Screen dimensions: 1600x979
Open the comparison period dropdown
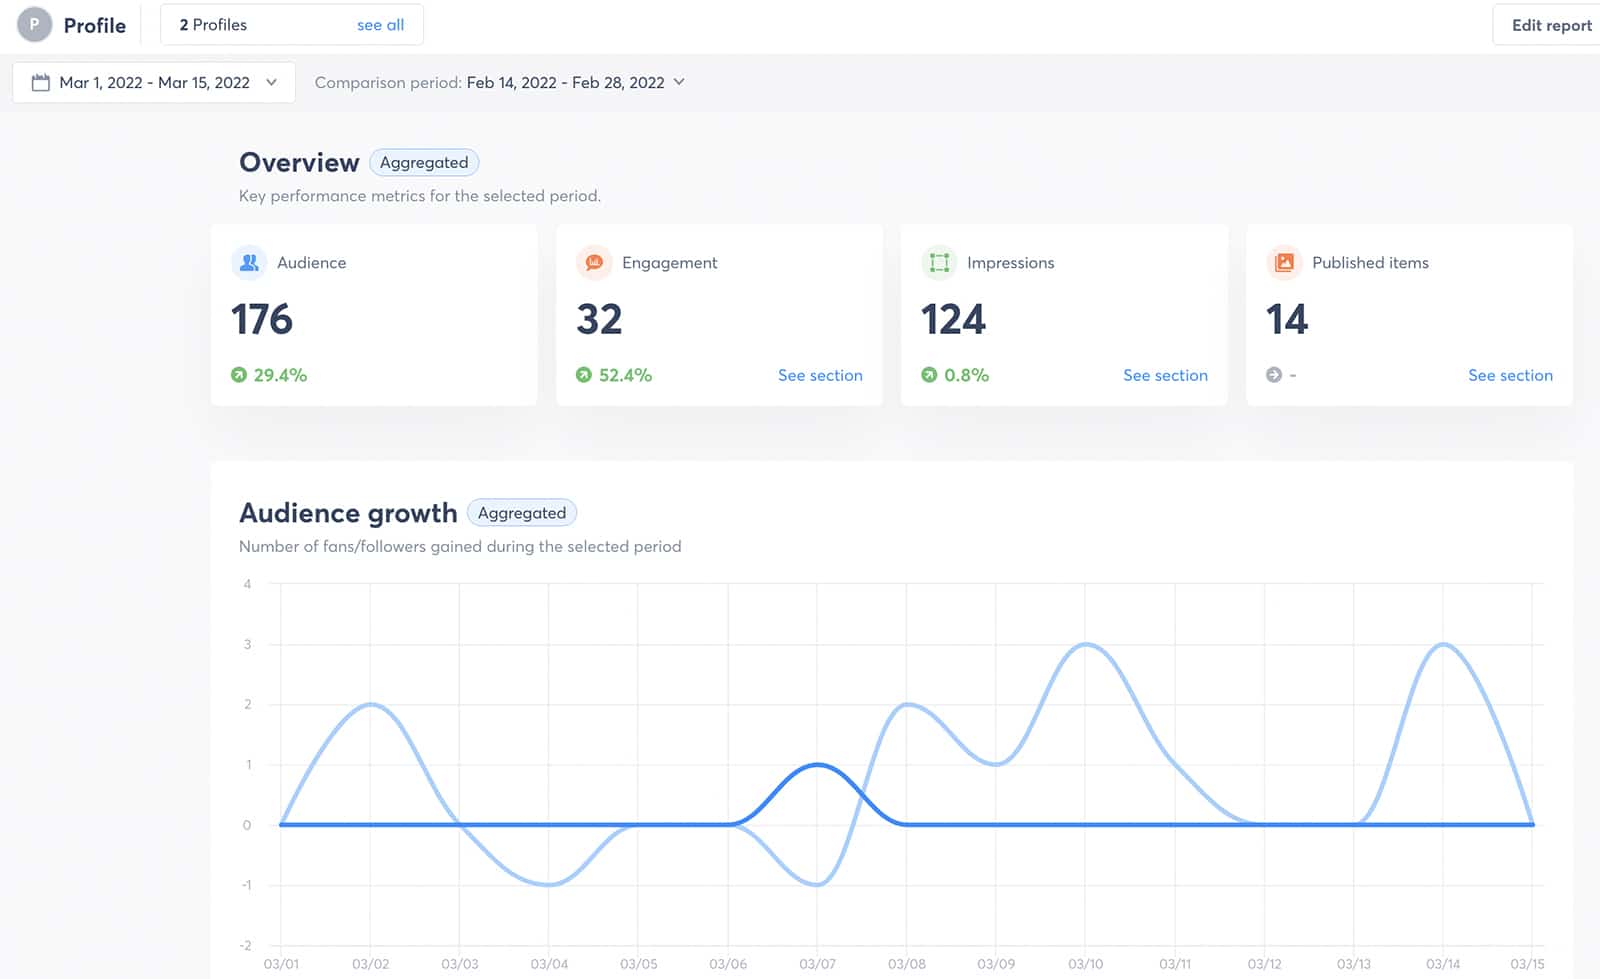680,83
